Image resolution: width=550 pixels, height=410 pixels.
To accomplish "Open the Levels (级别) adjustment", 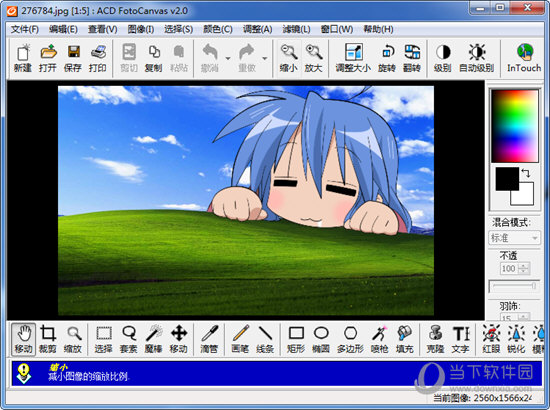I will (443, 58).
